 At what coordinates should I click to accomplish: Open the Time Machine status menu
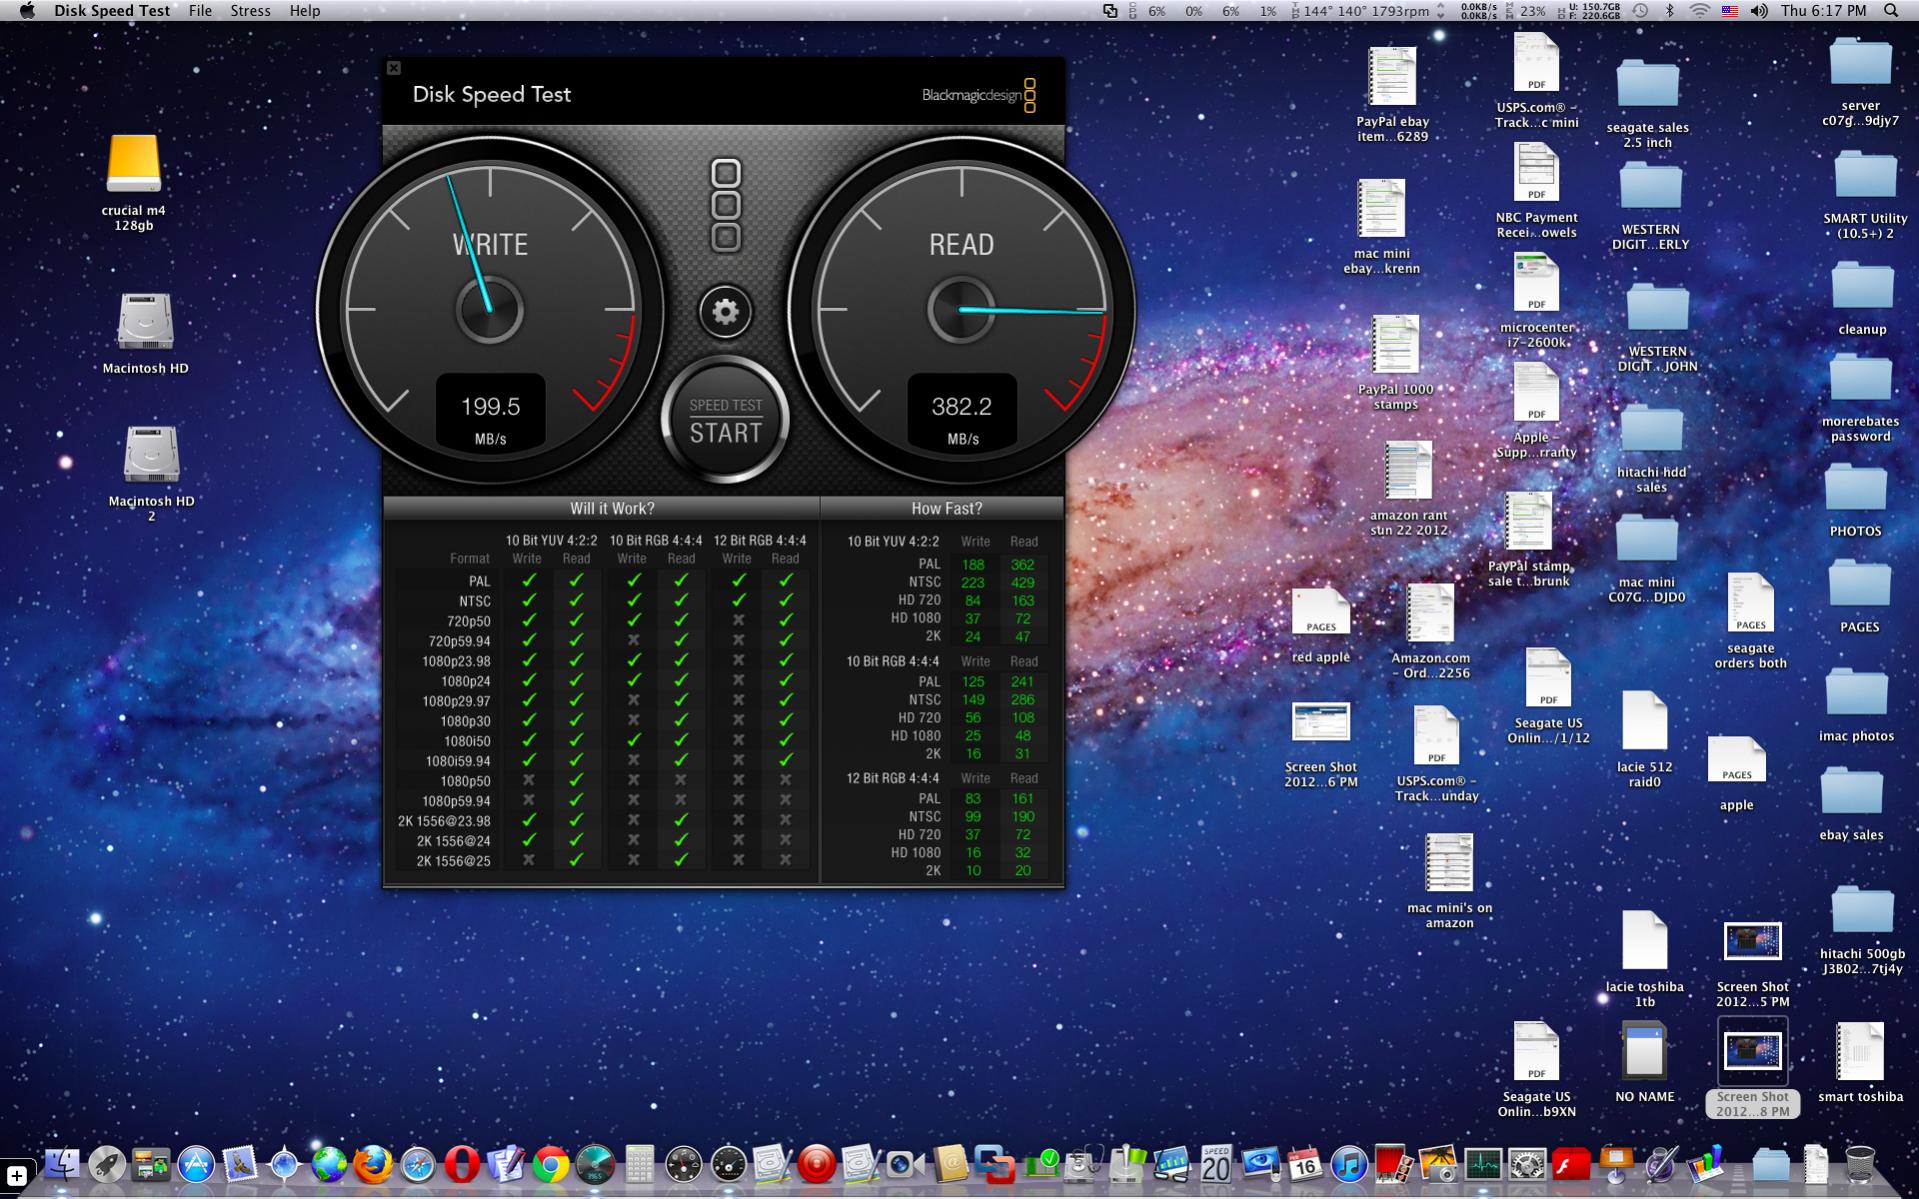(1641, 11)
